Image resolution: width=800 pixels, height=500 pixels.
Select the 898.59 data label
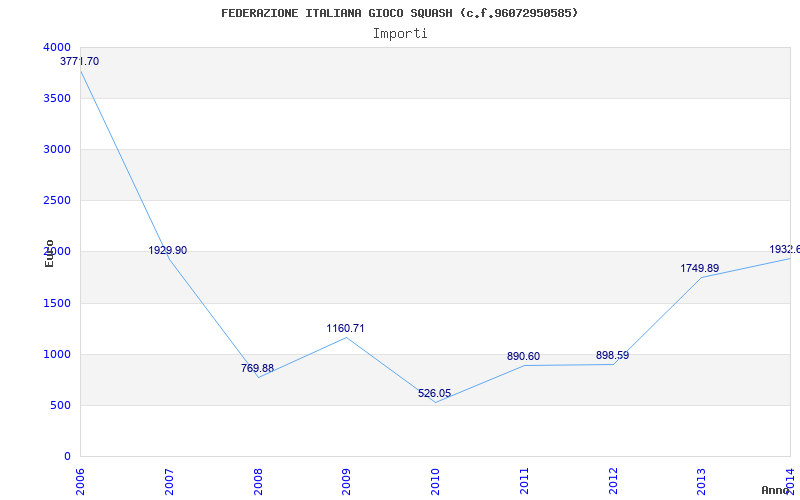point(612,355)
